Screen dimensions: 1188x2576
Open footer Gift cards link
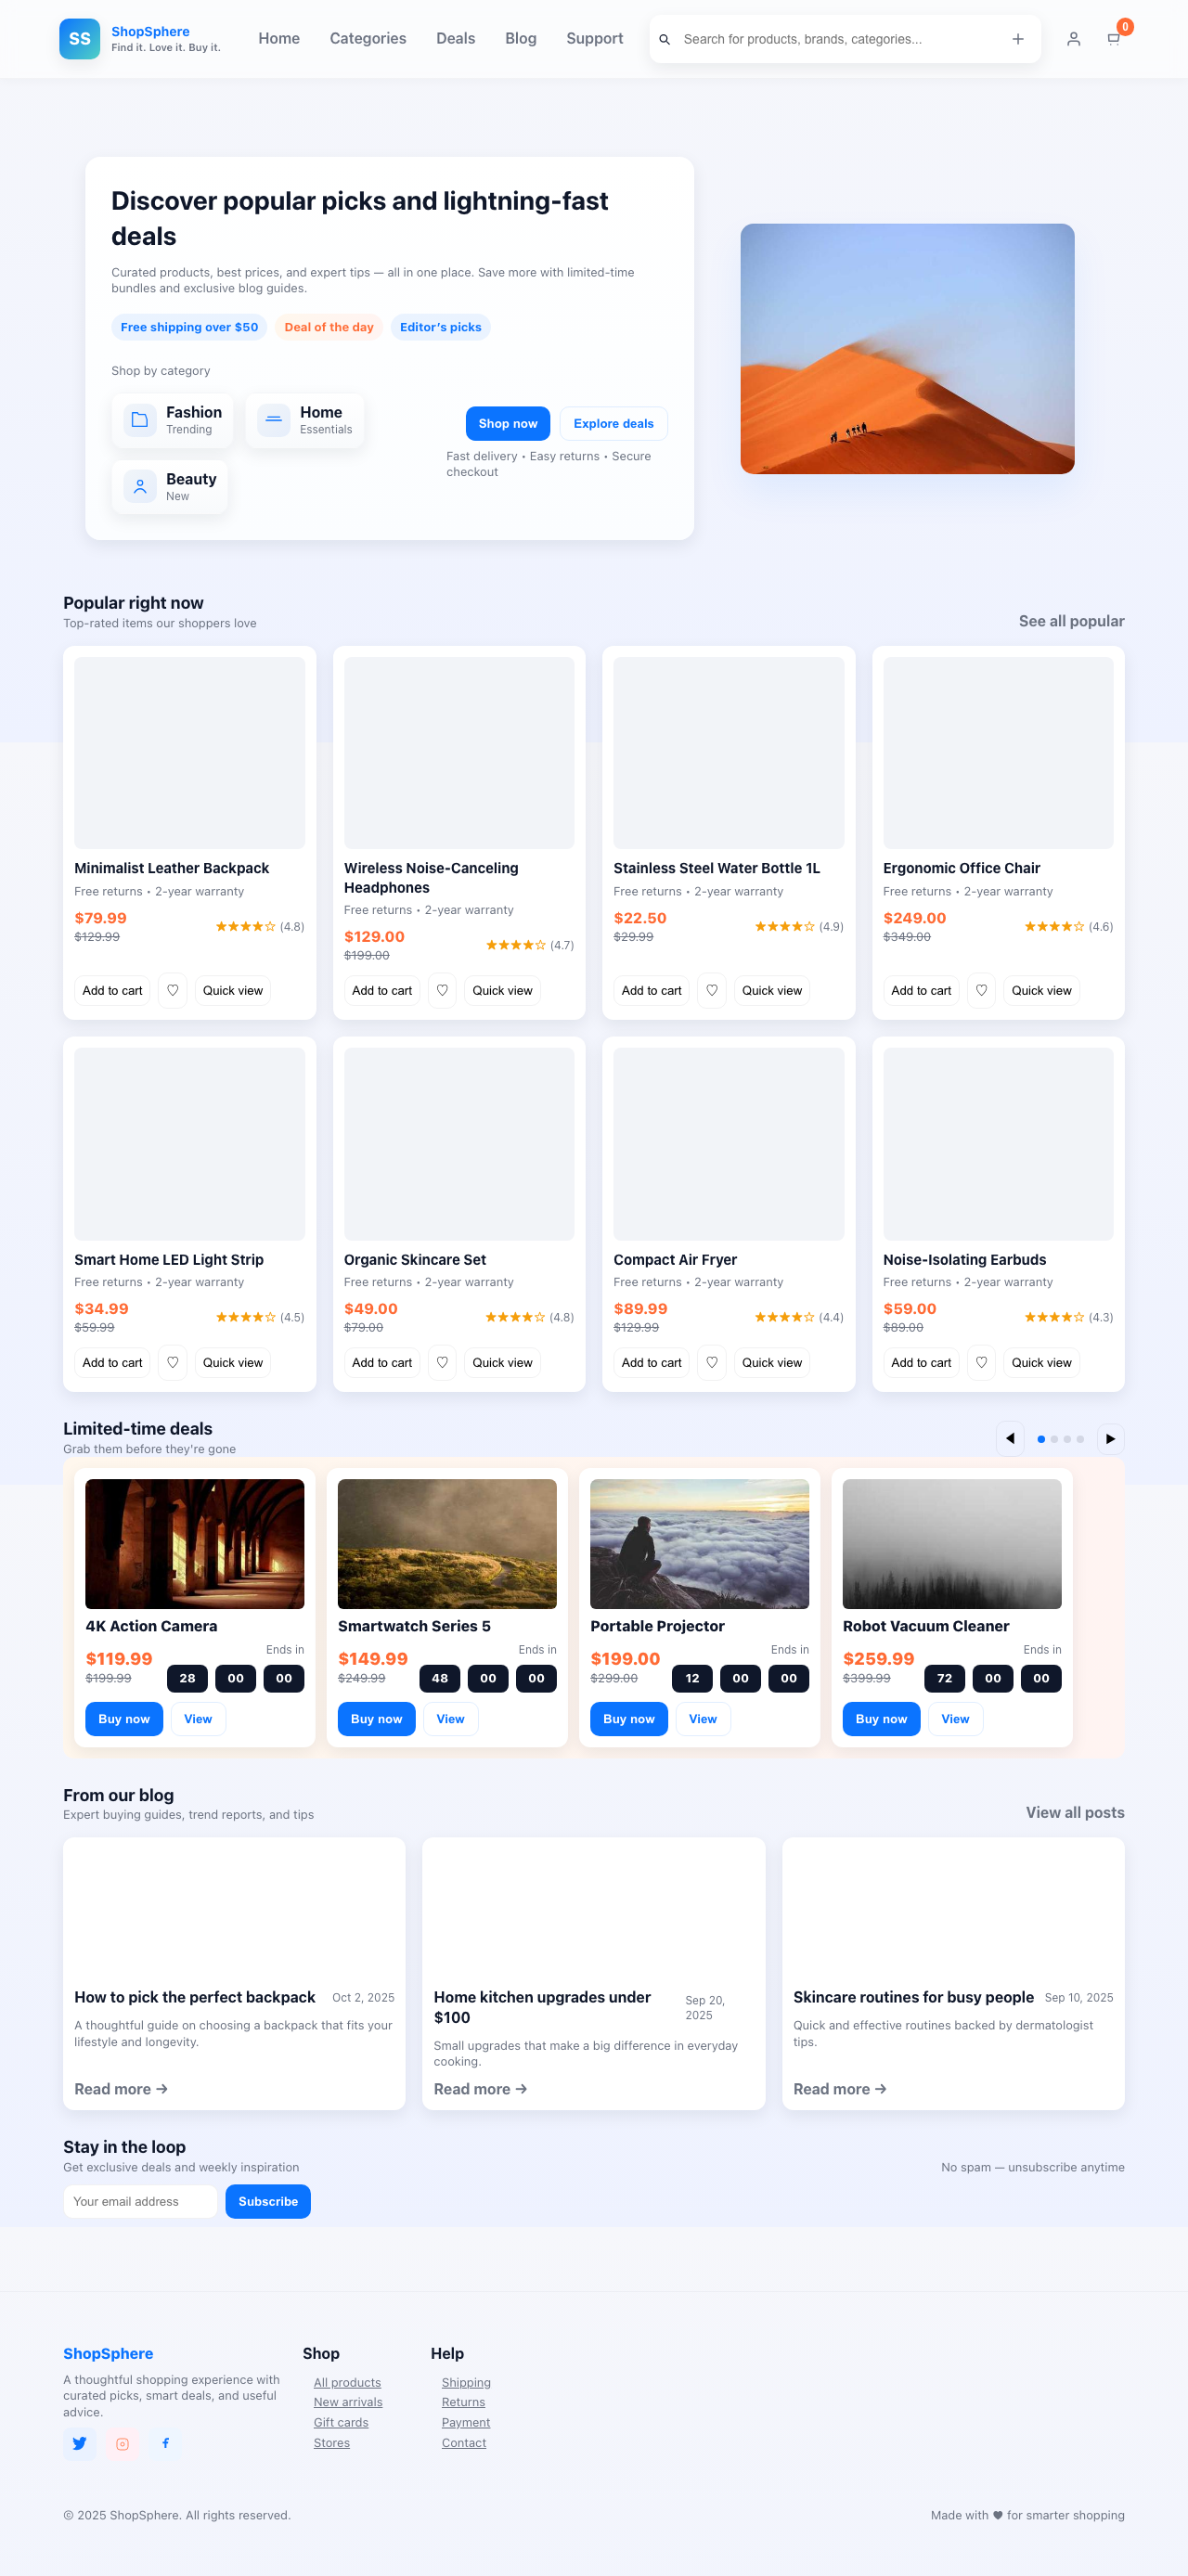tap(341, 2422)
